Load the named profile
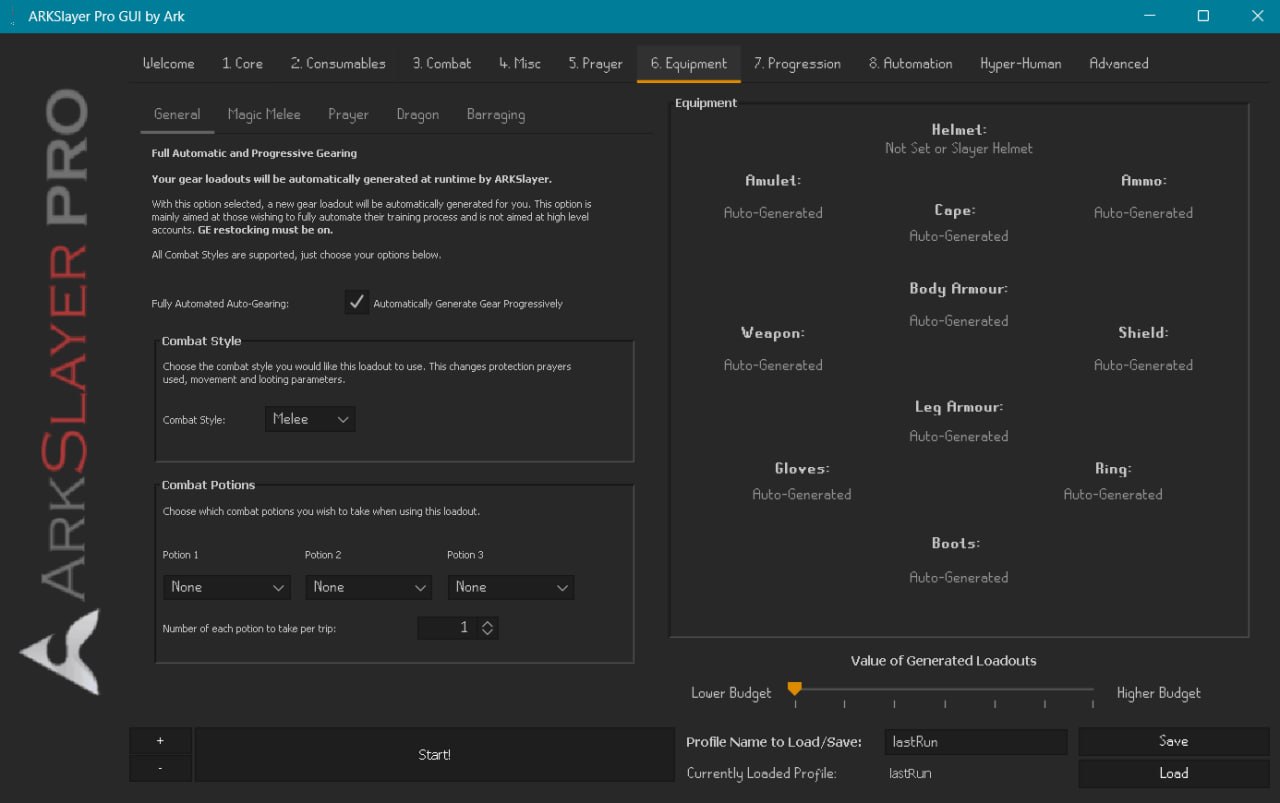The height and width of the screenshot is (803, 1280). coord(1173,773)
